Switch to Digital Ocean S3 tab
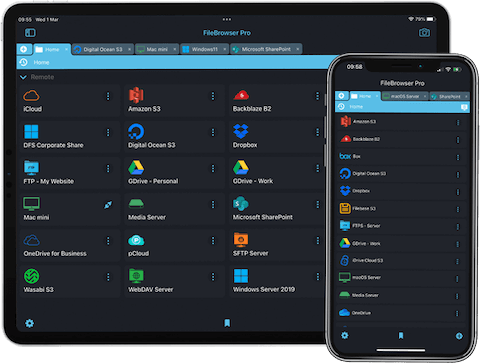Viewport: 480px width, 363px height. [103, 49]
